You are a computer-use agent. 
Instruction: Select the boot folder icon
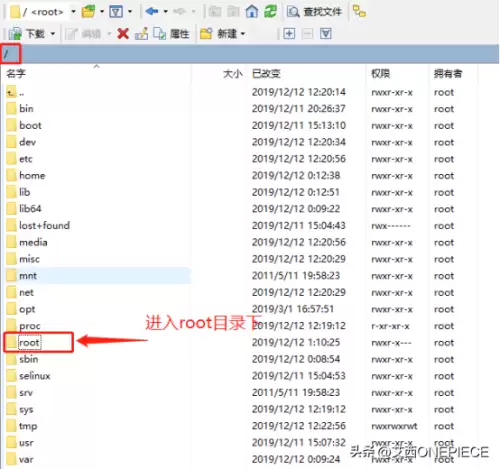(11, 125)
